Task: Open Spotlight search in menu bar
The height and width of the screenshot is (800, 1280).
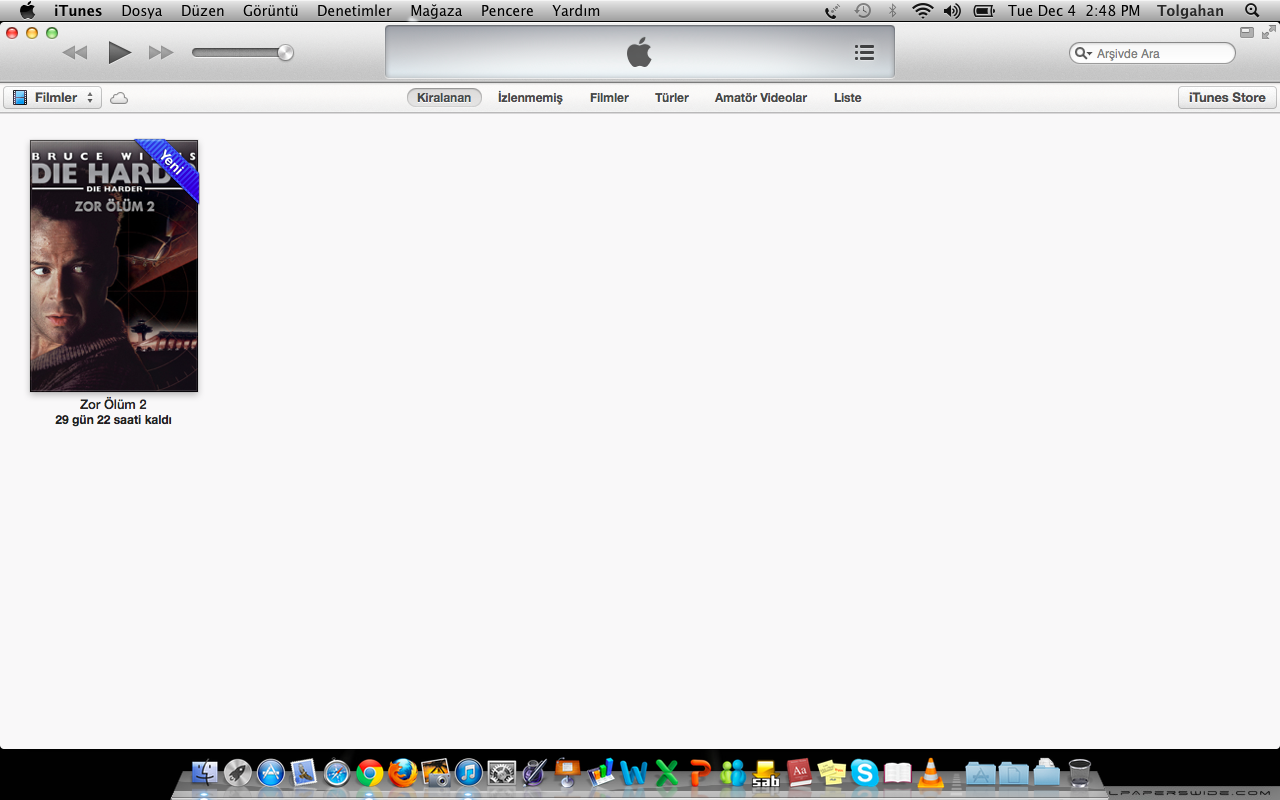Action: coord(1252,11)
